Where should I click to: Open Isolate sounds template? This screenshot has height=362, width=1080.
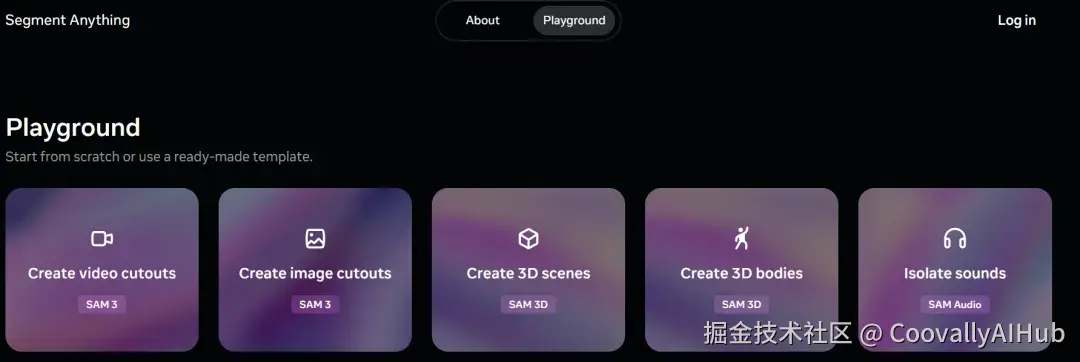click(955, 270)
